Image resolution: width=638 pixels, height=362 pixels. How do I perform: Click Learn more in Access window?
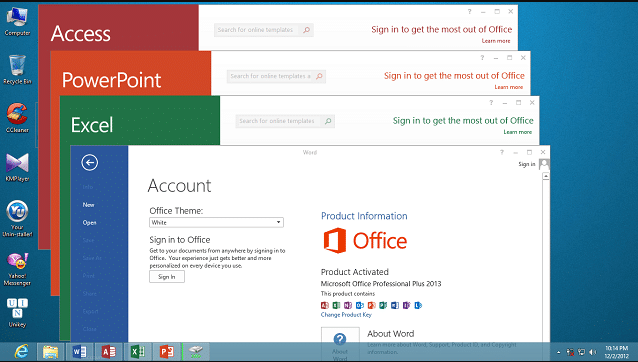[x=496, y=41]
